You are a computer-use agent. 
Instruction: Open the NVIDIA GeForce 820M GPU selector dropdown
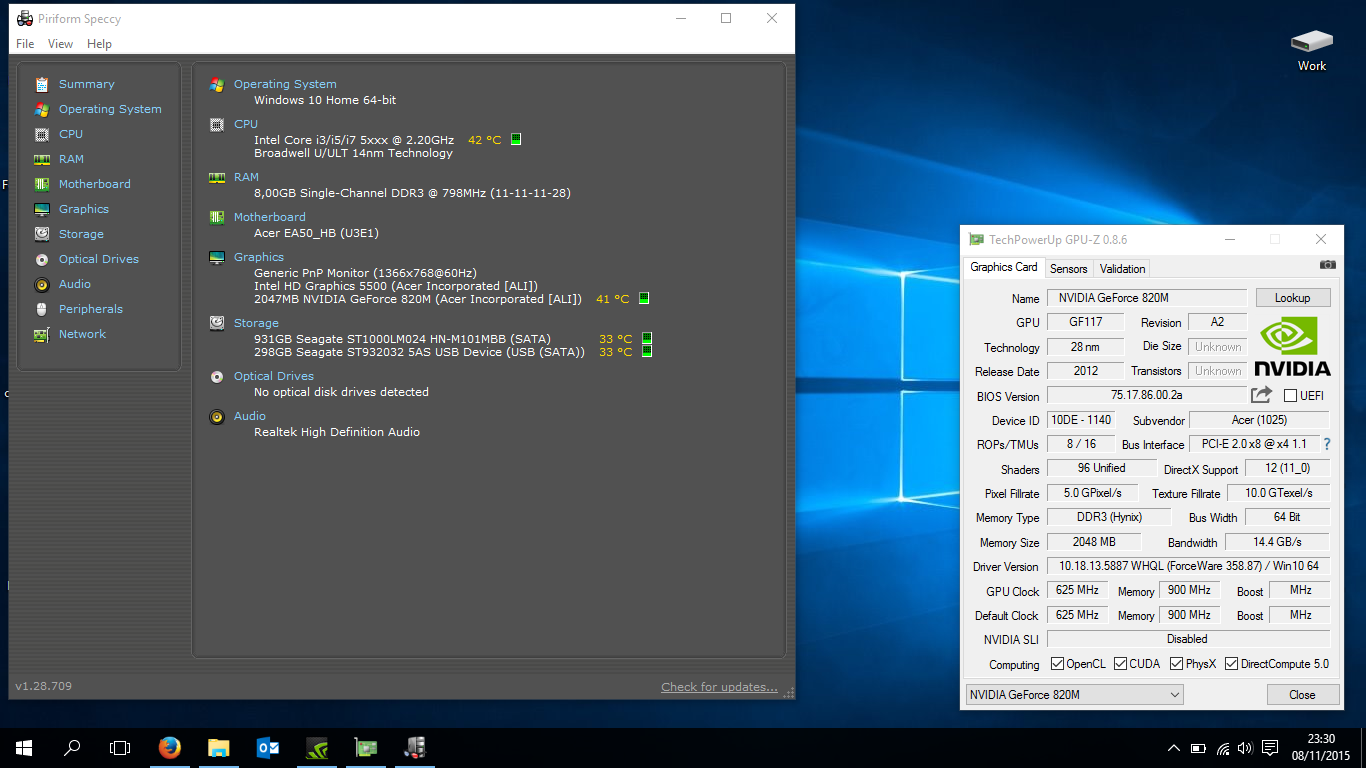1074,695
